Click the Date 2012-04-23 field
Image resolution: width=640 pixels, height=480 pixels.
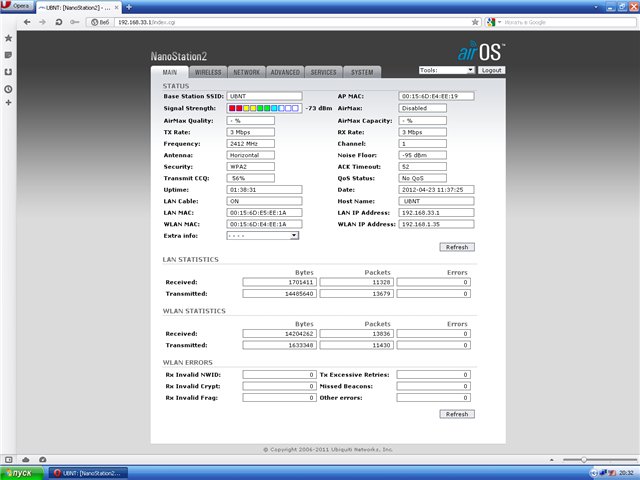tap(436, 189)
